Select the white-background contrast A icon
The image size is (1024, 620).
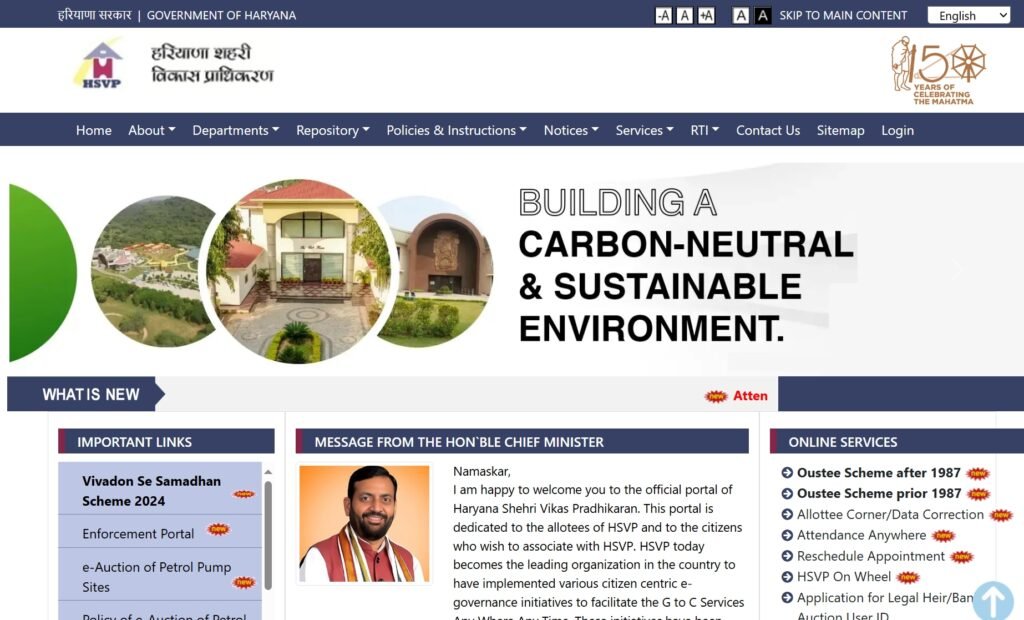click(741, 16)
